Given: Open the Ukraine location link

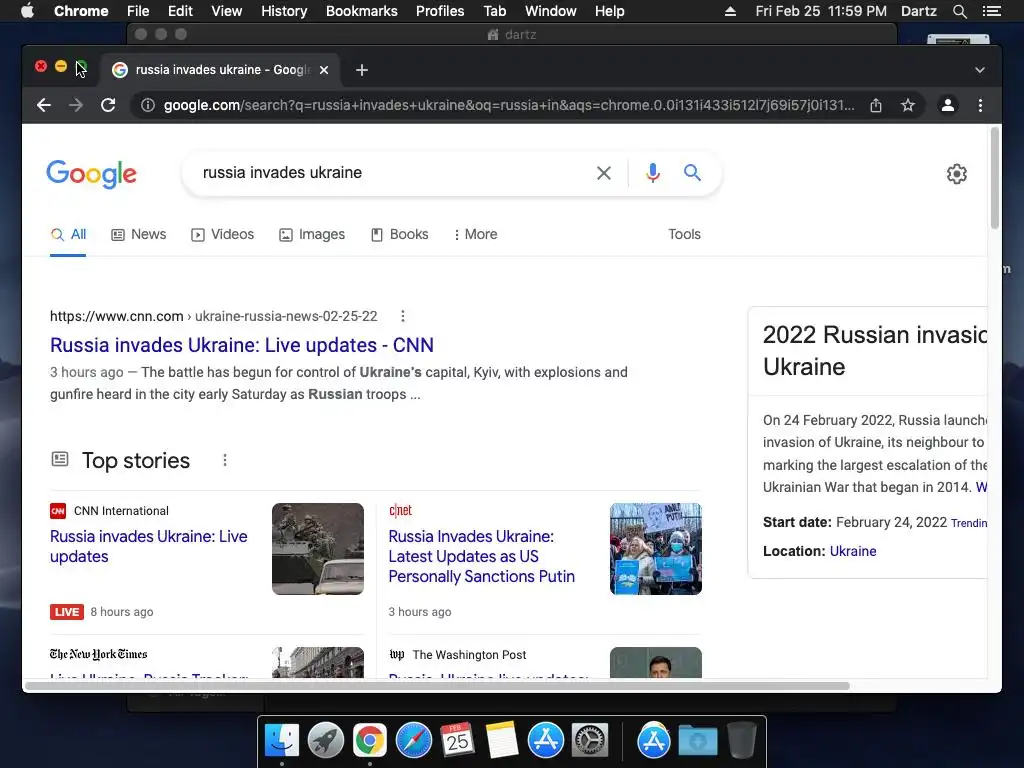Looking at the screenshot, I should (x=853, y=551).
